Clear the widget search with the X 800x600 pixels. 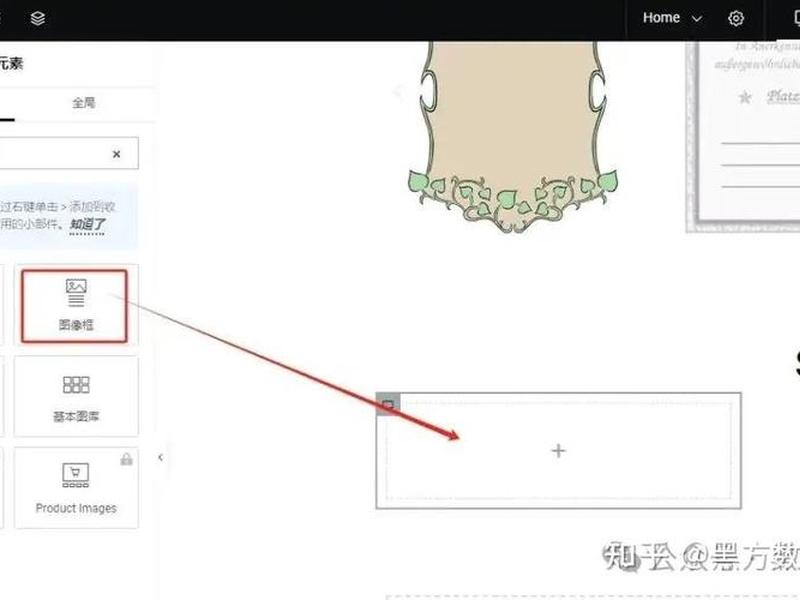tap(116, 154)
